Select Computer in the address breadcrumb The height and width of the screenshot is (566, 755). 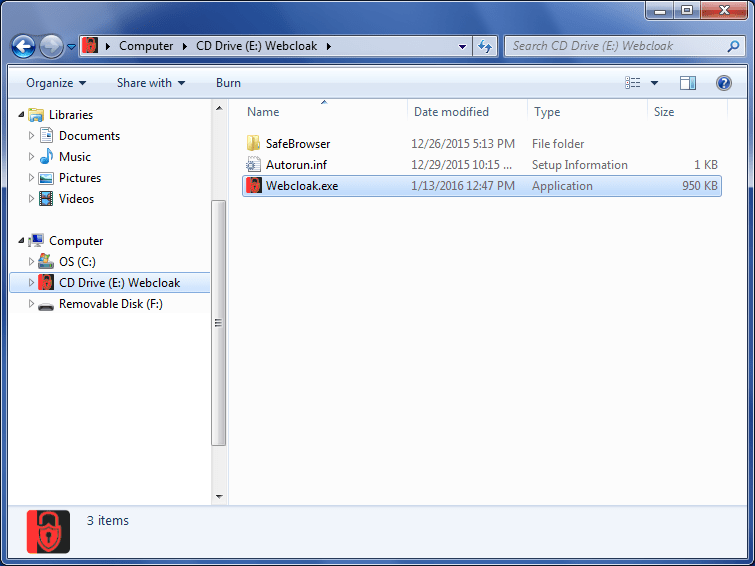(146, 46)
